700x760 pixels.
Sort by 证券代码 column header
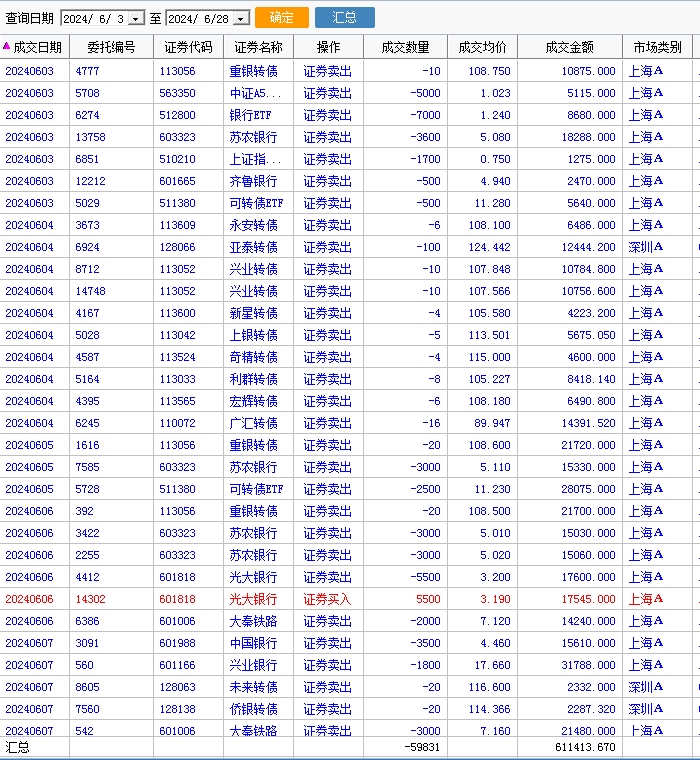click(x=189, y=47)
